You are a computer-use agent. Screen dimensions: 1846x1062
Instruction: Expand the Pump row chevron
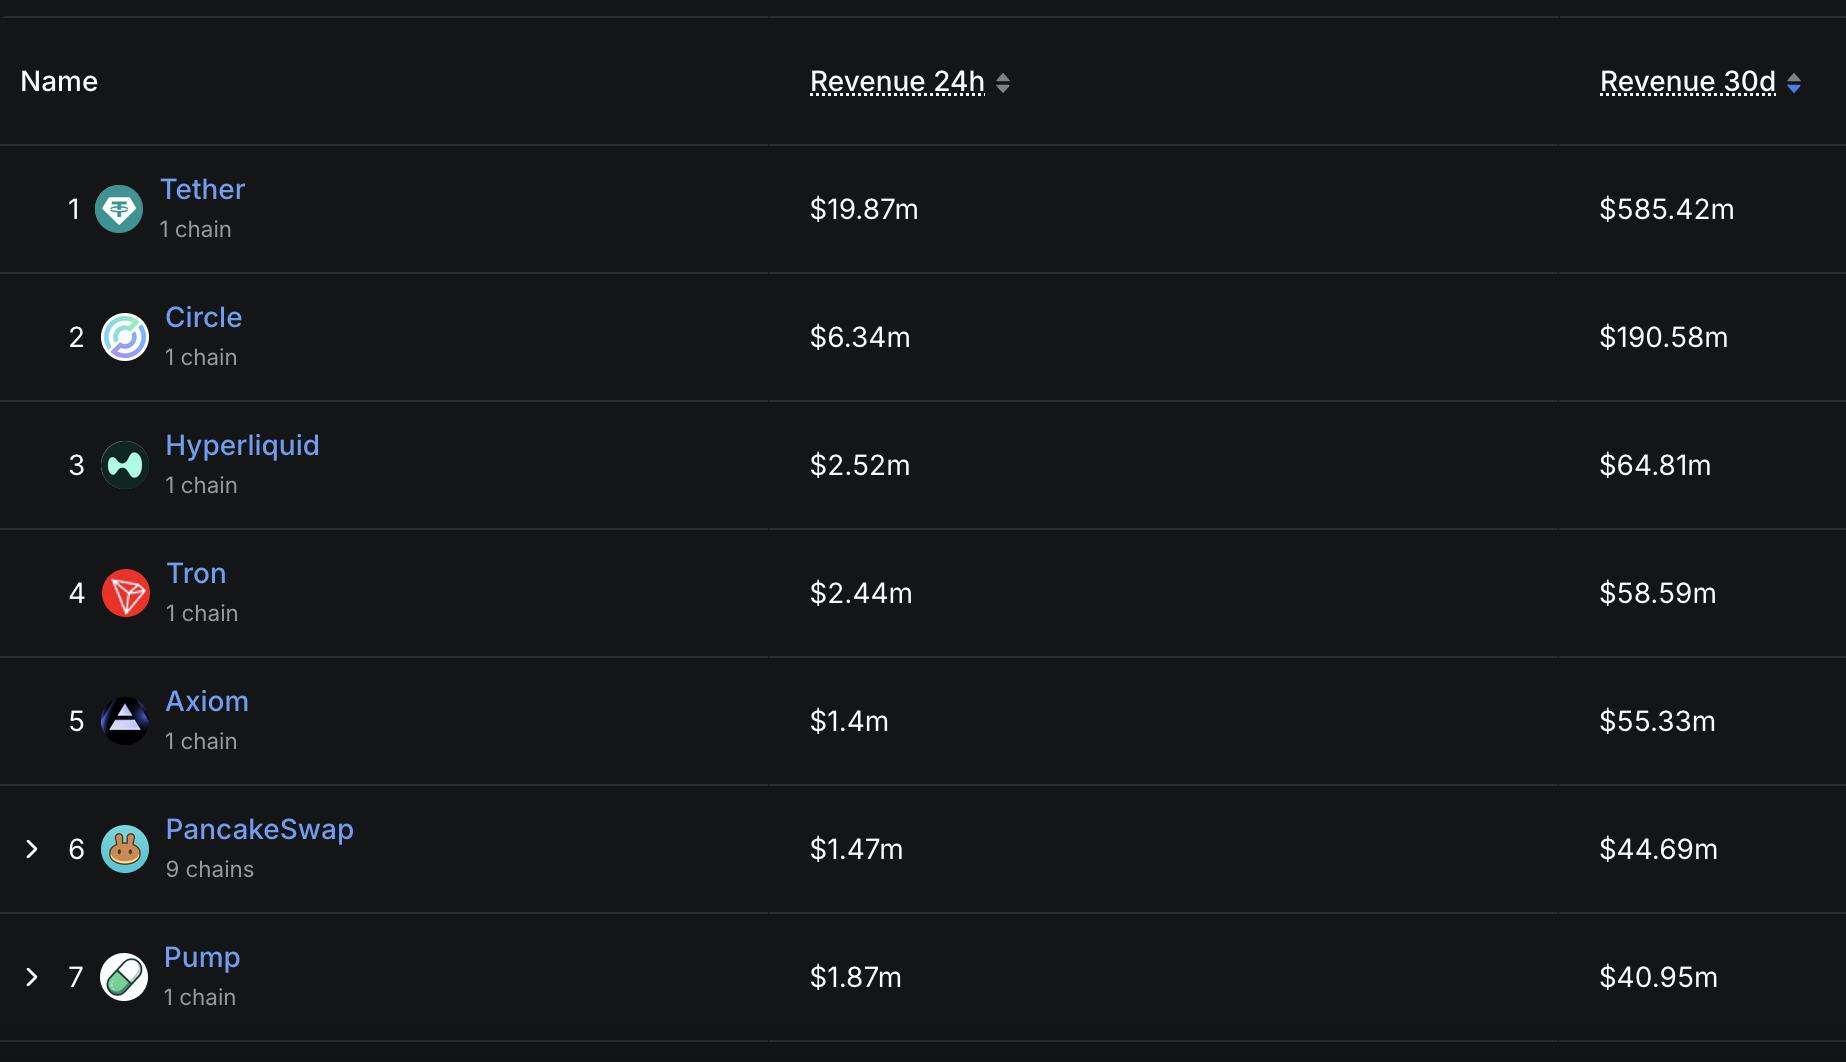coord(32,977)
